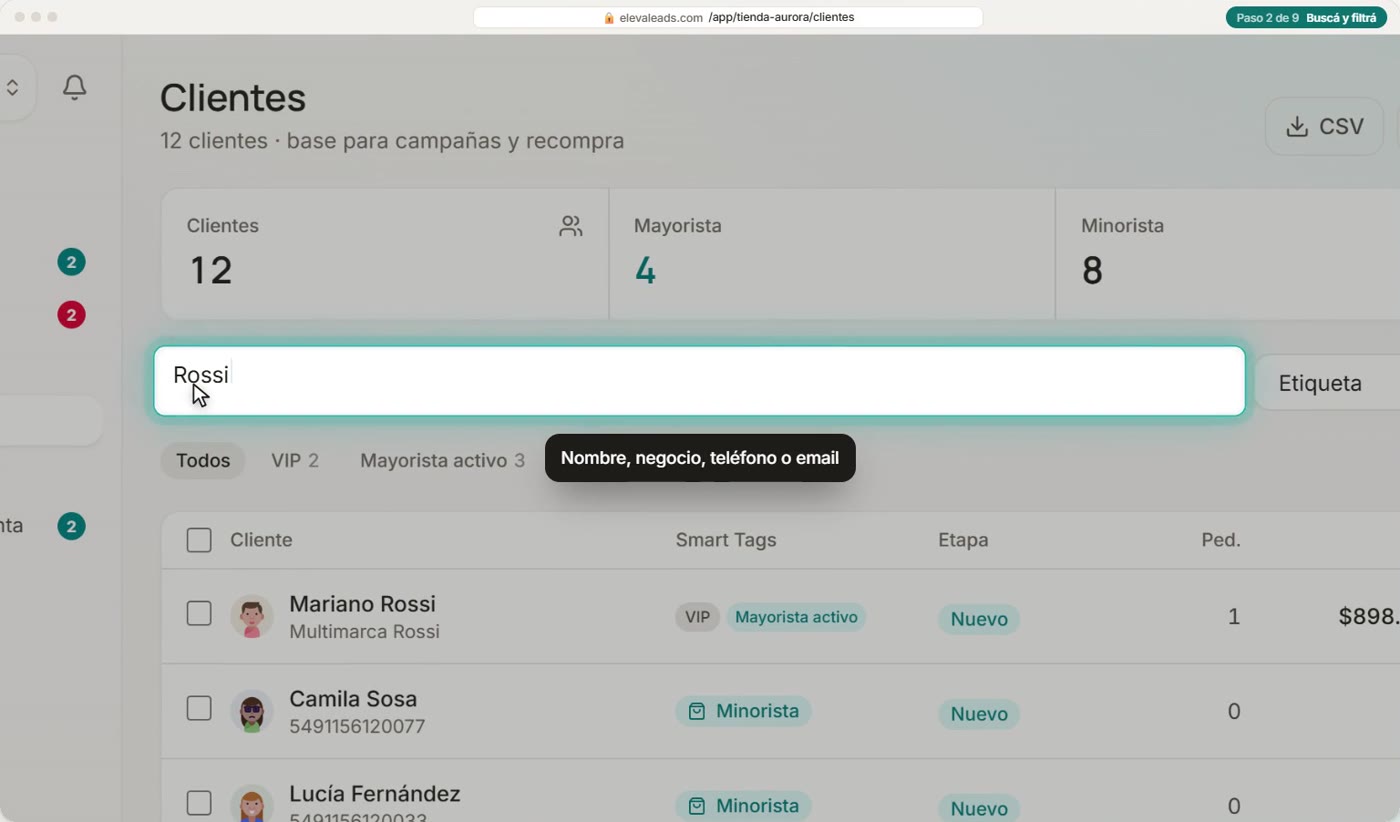Click Camila Sosa's avatar

tap(252, 711)
